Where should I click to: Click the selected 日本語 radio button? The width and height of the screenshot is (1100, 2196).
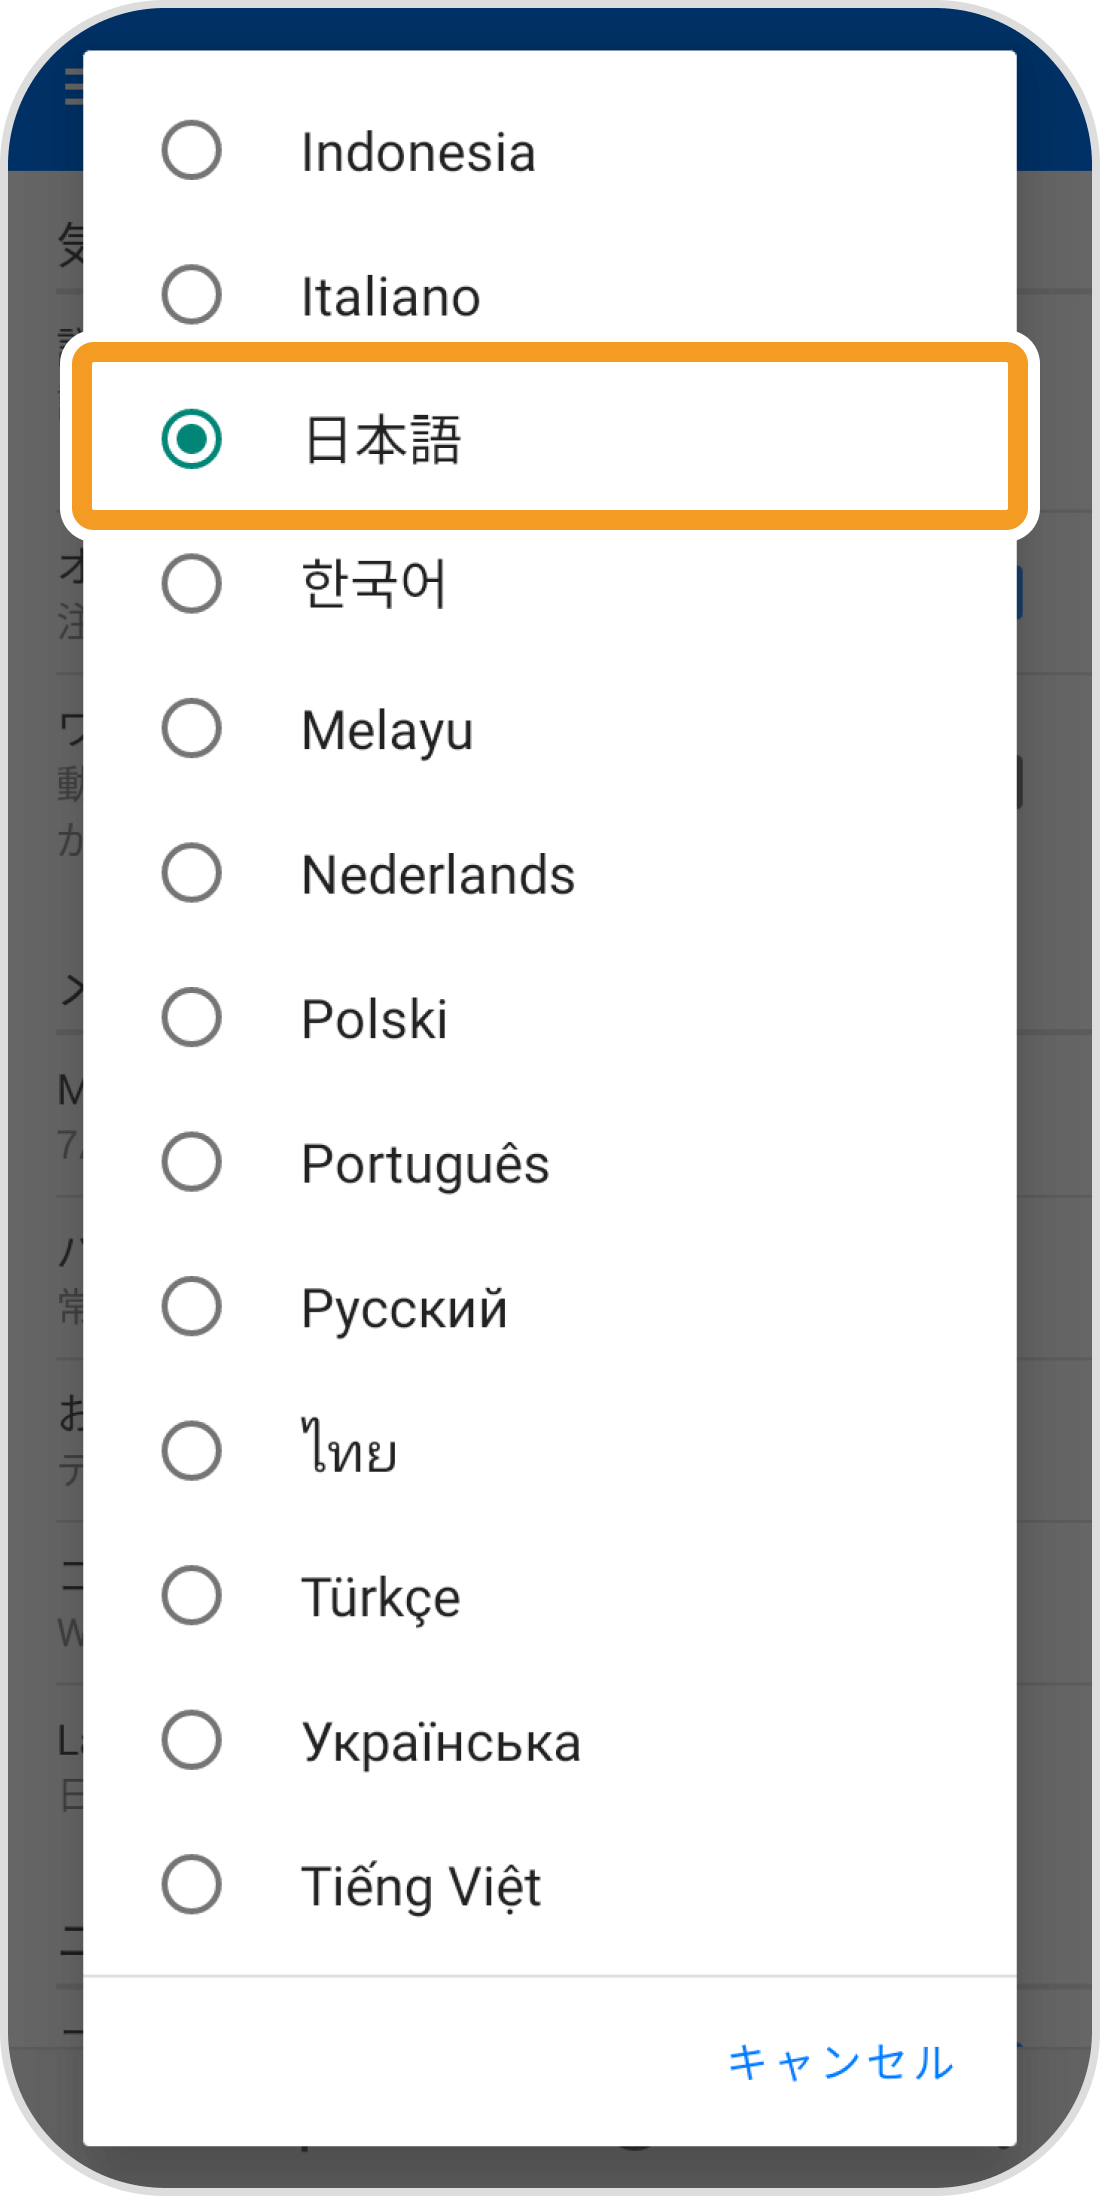191,439
